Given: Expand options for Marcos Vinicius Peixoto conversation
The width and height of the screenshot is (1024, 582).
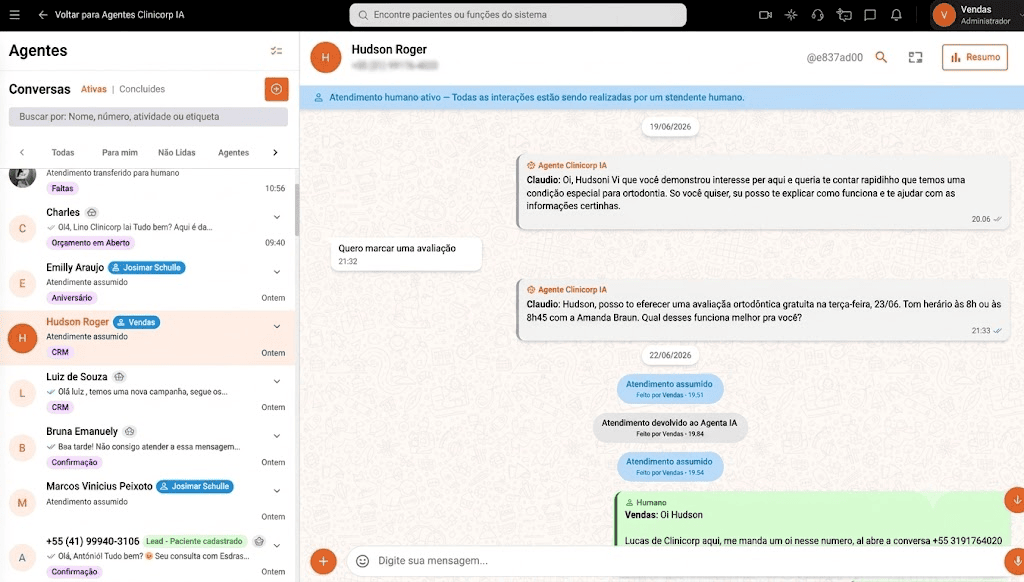Looking at the screenshot, I should click(x=277, y=491).
